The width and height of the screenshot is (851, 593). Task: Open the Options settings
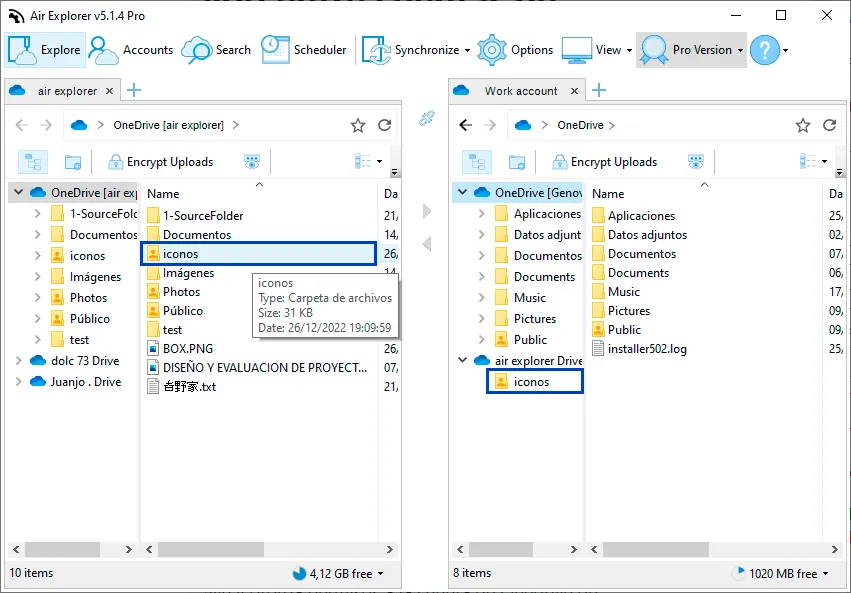tap(515, 50)
